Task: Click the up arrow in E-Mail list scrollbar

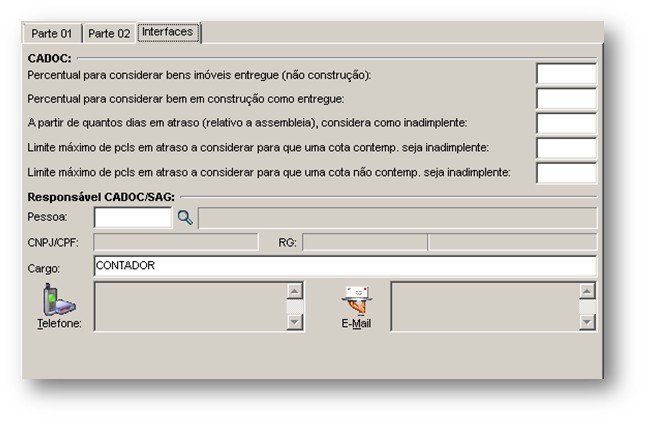Action: coord(587,291)
